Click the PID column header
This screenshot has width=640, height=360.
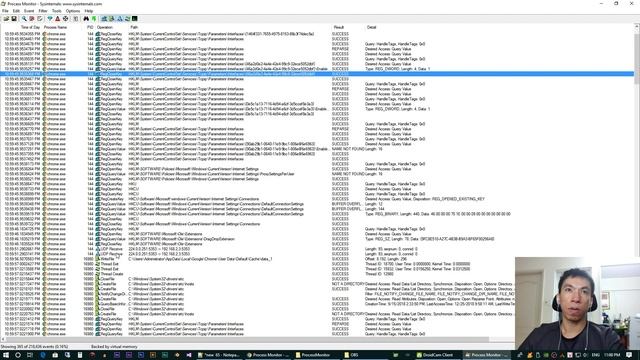[90, 27]
